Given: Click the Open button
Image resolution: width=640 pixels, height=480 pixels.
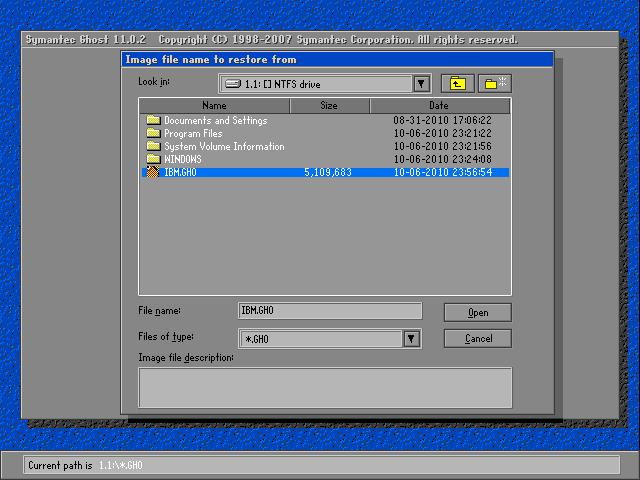Looking at the screenshot, I should click(x=478, y=313).
